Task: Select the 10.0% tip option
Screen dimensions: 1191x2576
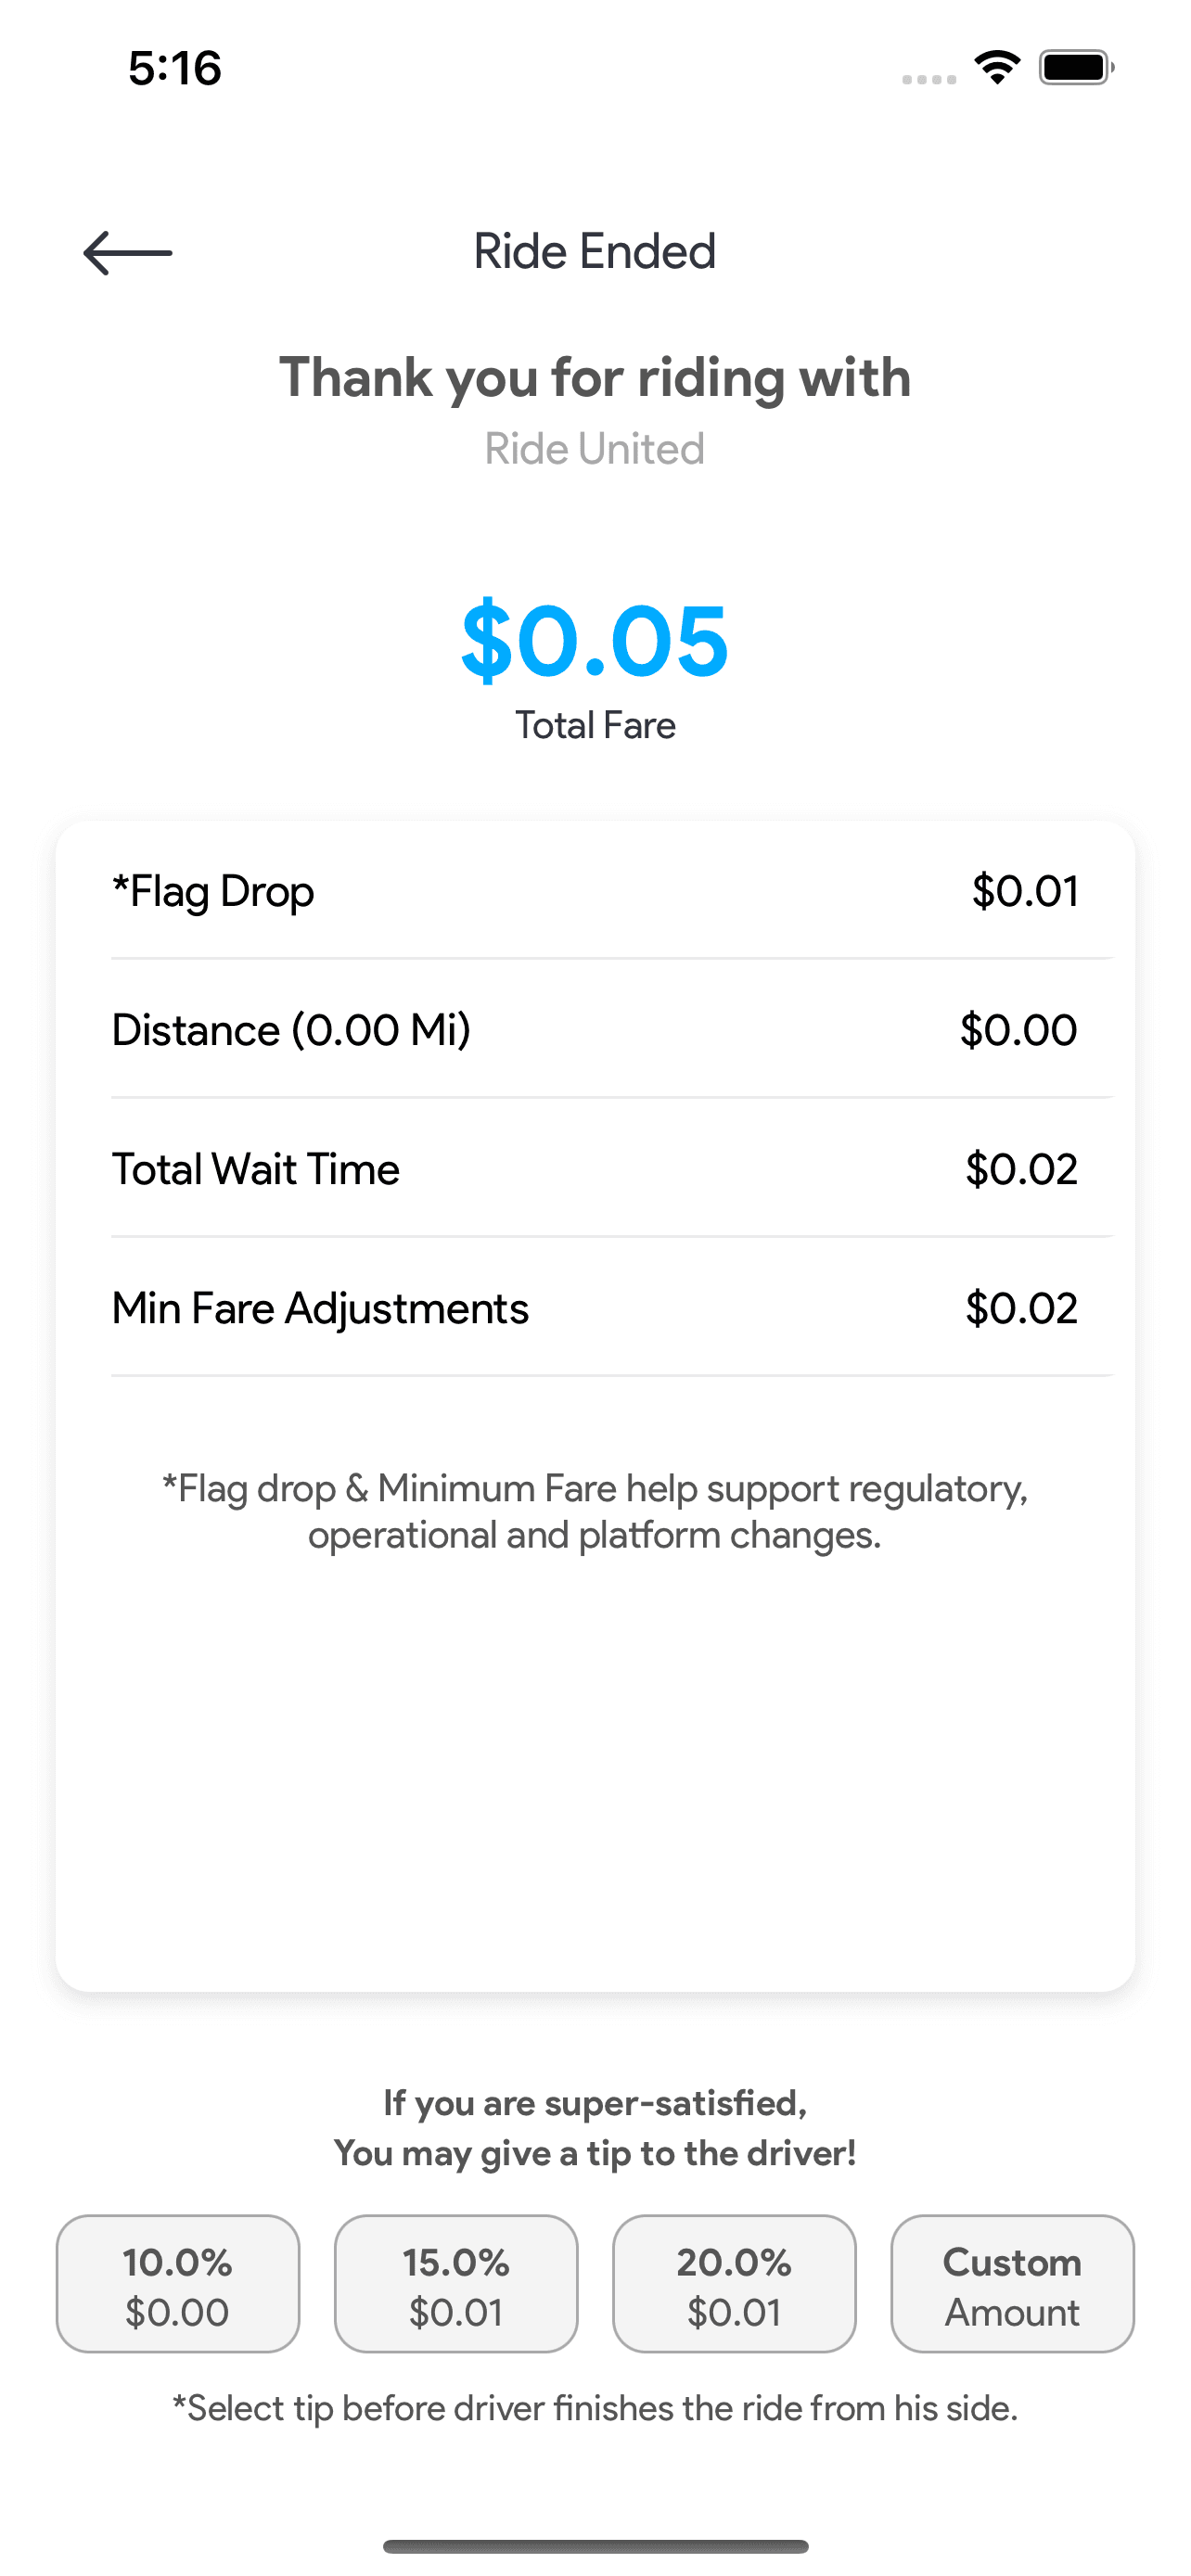Action: [x=178, y=2284]
